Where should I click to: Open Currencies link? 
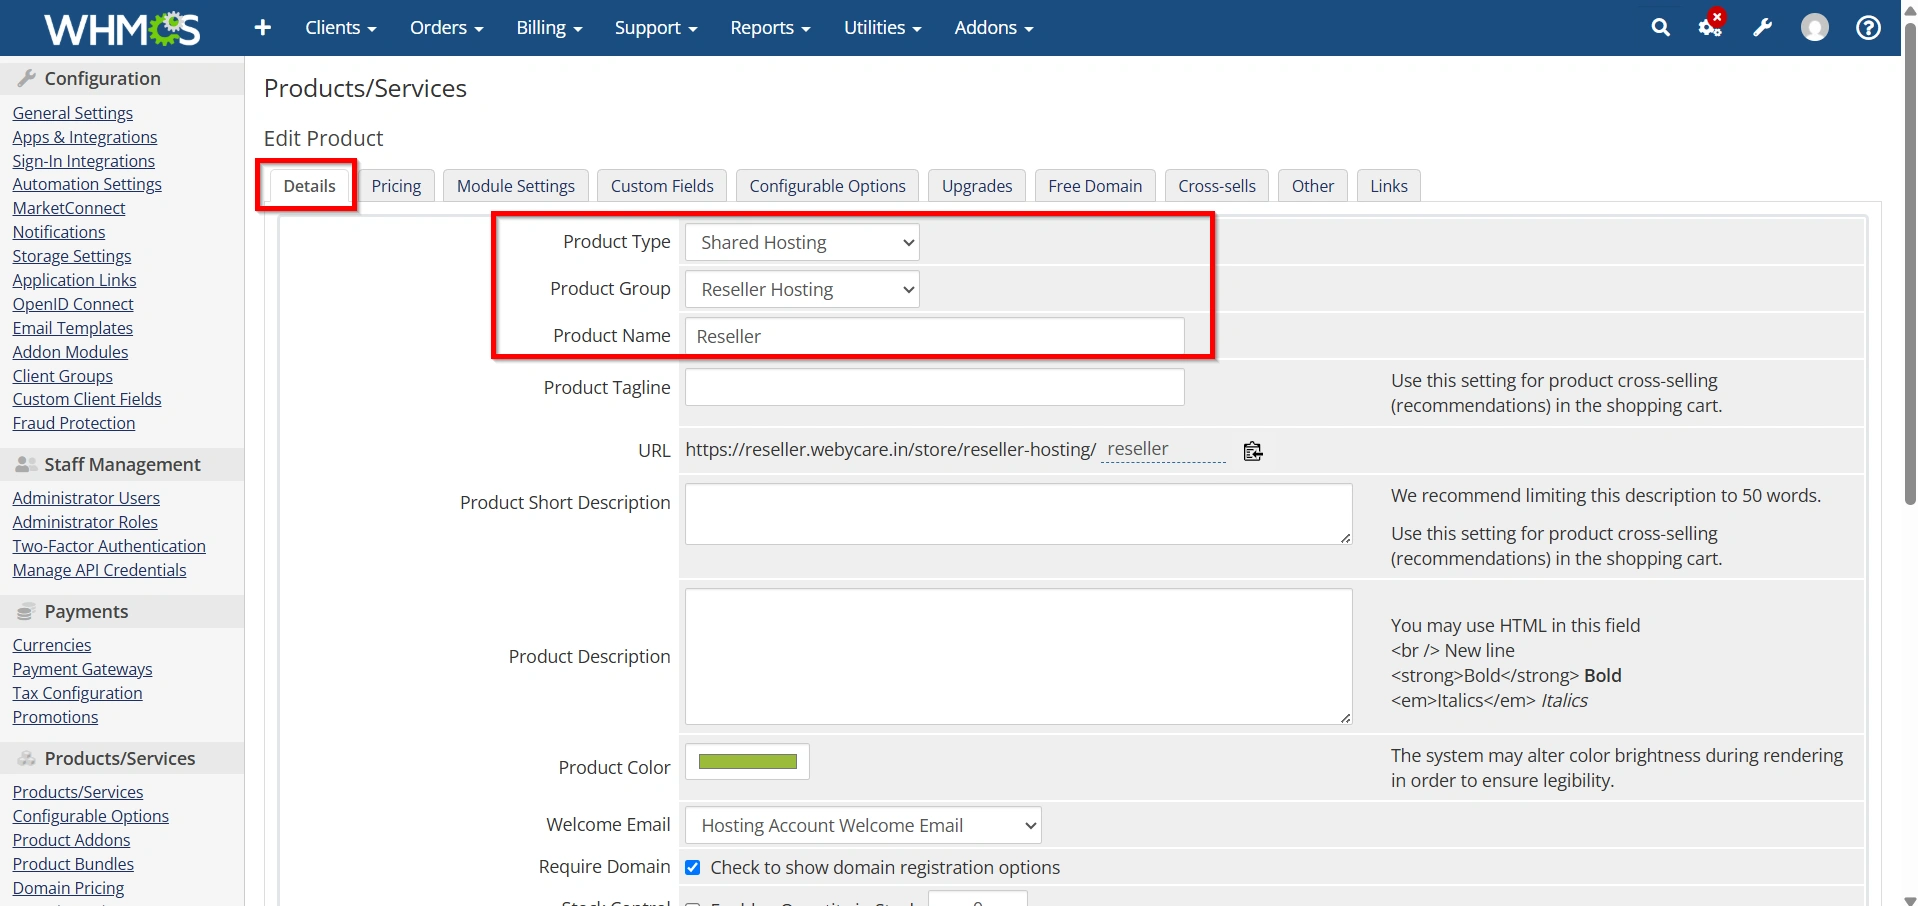point(52,645)
